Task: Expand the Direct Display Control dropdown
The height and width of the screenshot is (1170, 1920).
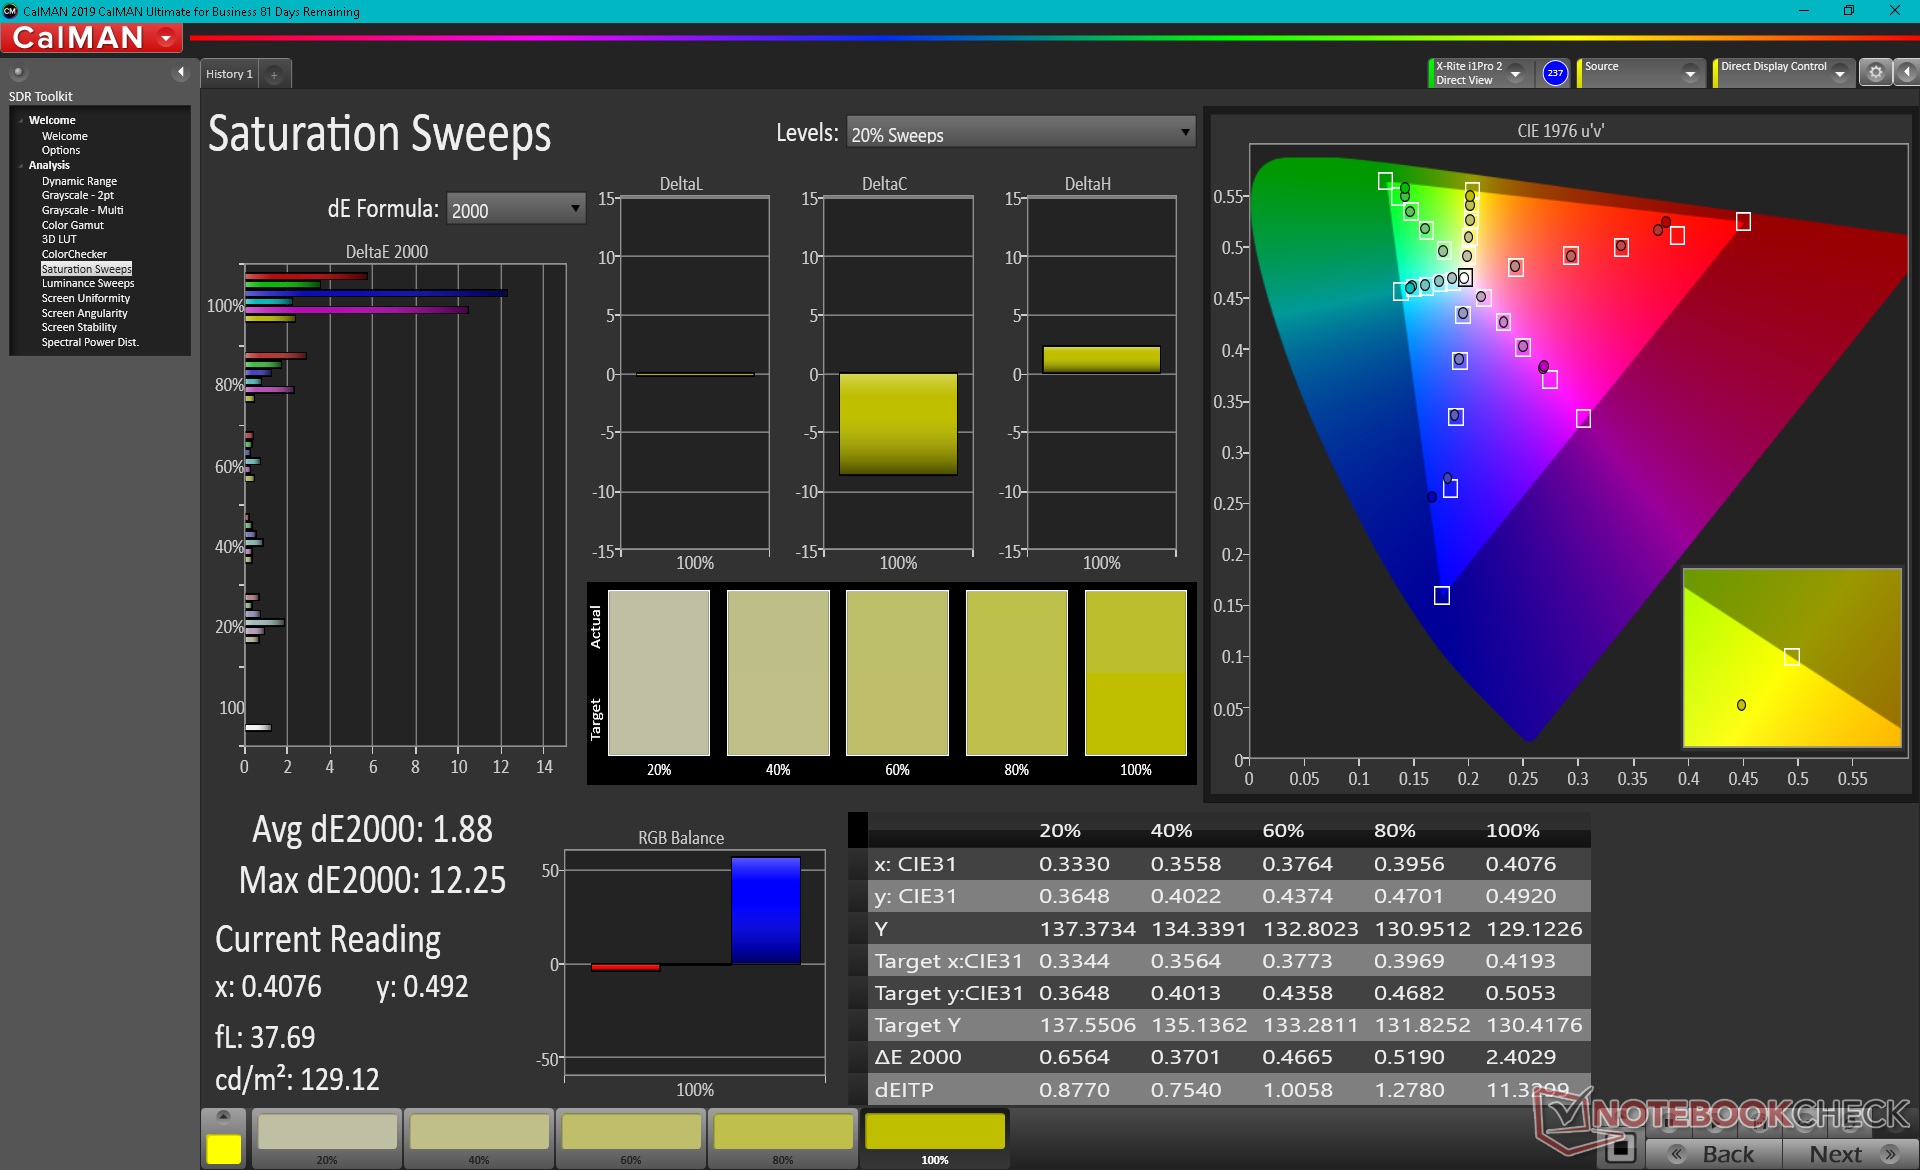Action: (1839, 73)
